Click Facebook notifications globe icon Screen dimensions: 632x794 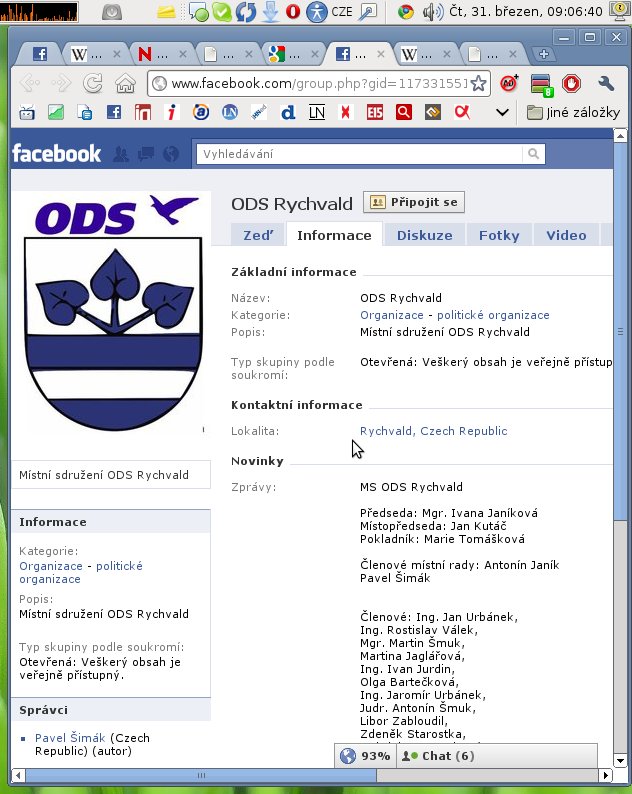click(x=171, y=153)
